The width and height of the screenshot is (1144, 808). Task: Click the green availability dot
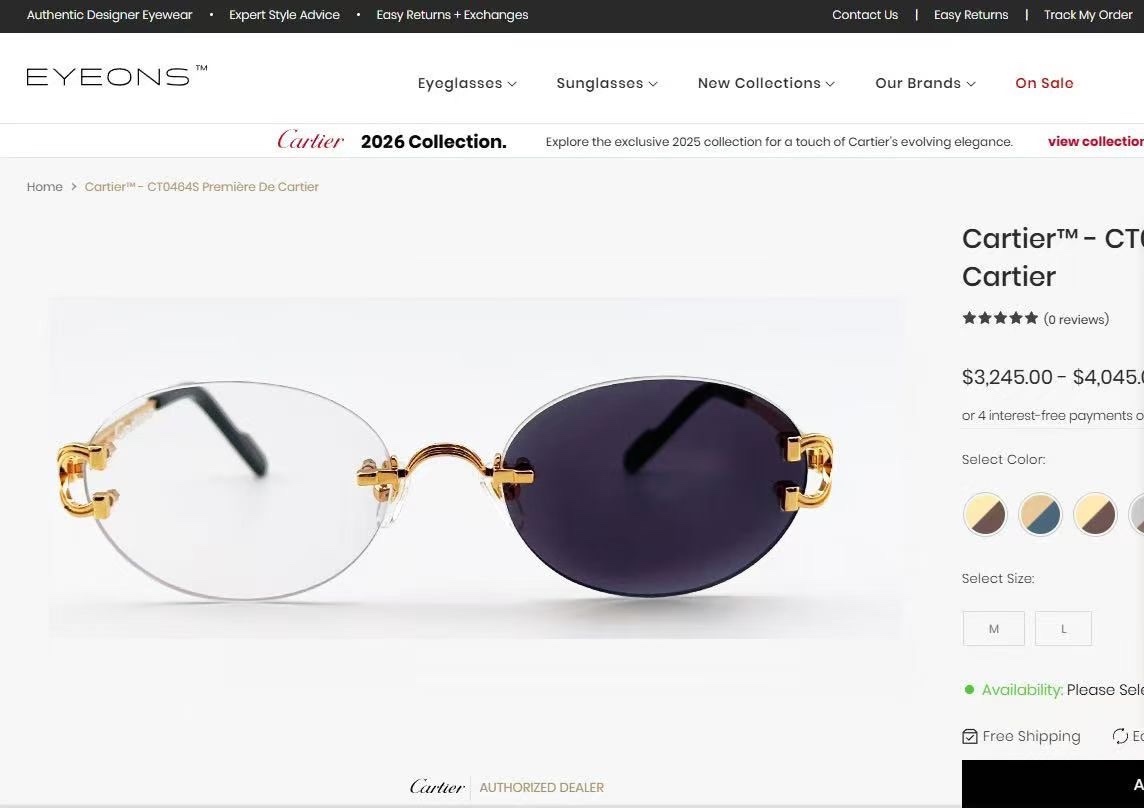pyautogui.click(x=969, y=689)
